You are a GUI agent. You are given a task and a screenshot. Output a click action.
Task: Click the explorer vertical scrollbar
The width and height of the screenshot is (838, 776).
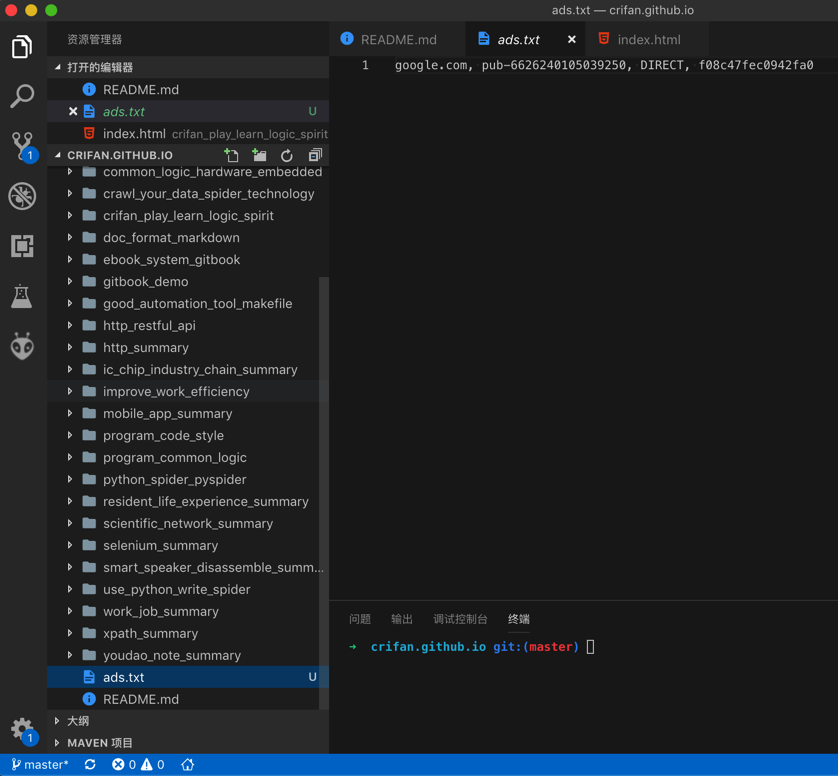[x=323, y=492]
